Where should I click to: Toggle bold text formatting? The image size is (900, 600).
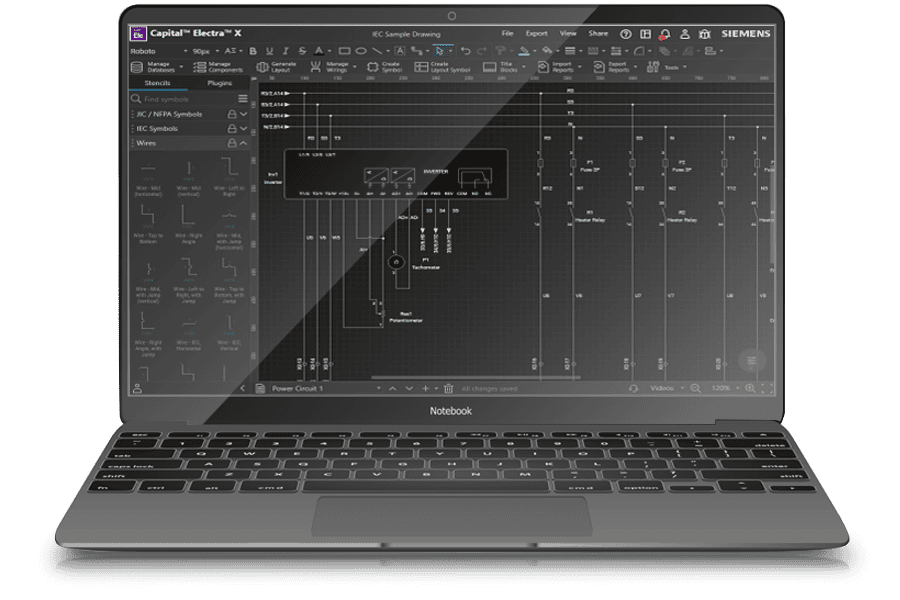253,51
